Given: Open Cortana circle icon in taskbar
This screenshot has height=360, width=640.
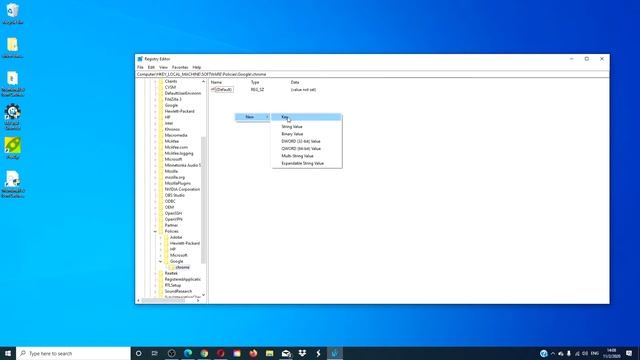Looking at the screenshot, I should point(138,353).
